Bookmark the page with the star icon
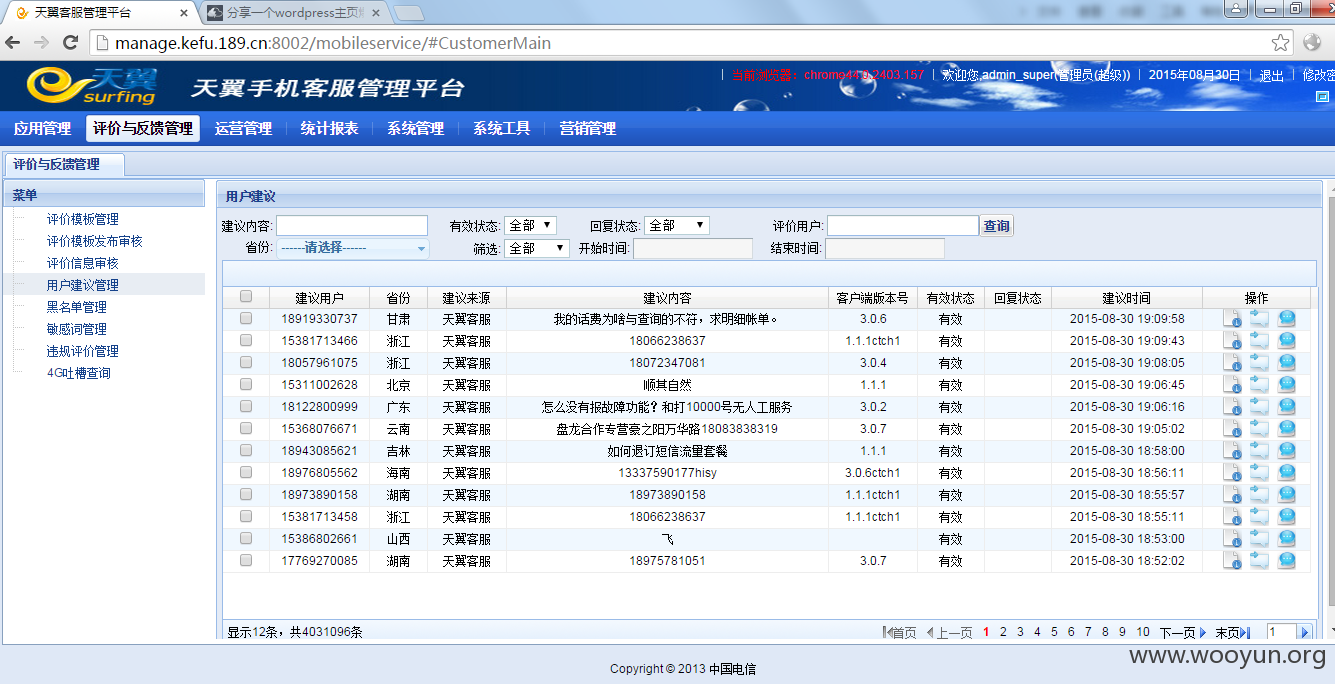Screen dimensions: 1335x684 point(1280,43)
